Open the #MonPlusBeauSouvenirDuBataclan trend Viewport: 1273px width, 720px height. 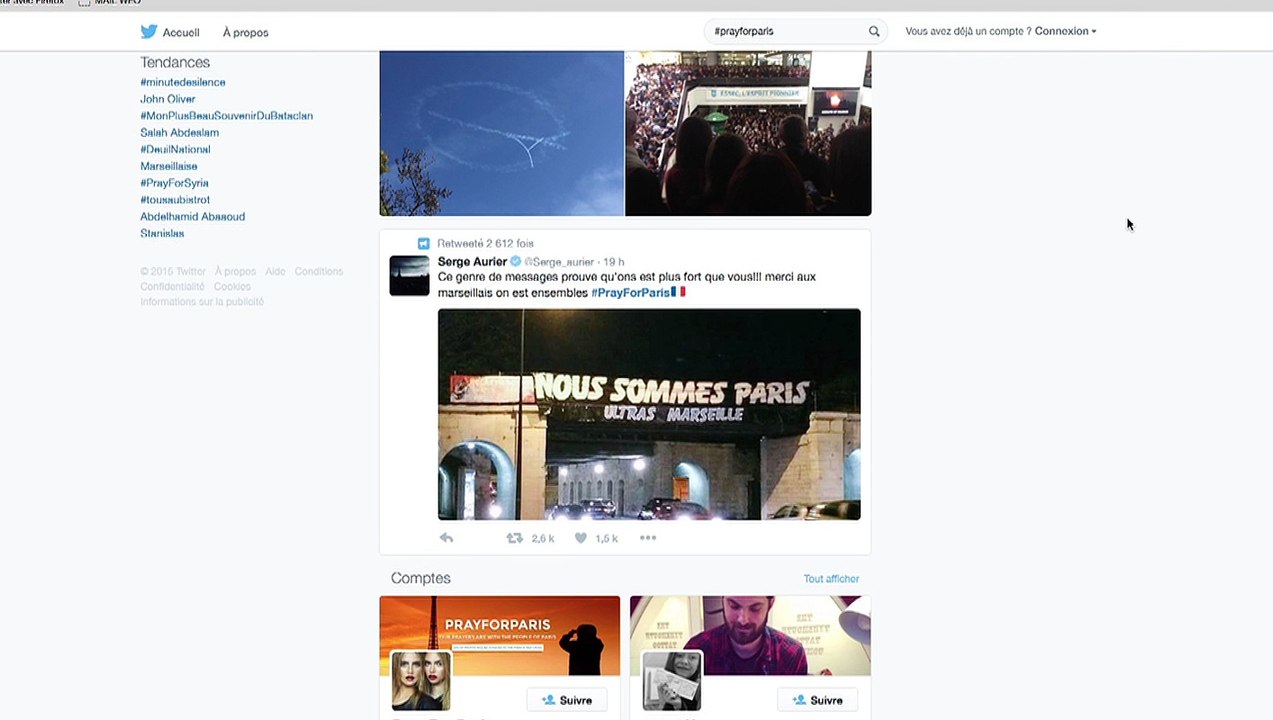(227, 116)
